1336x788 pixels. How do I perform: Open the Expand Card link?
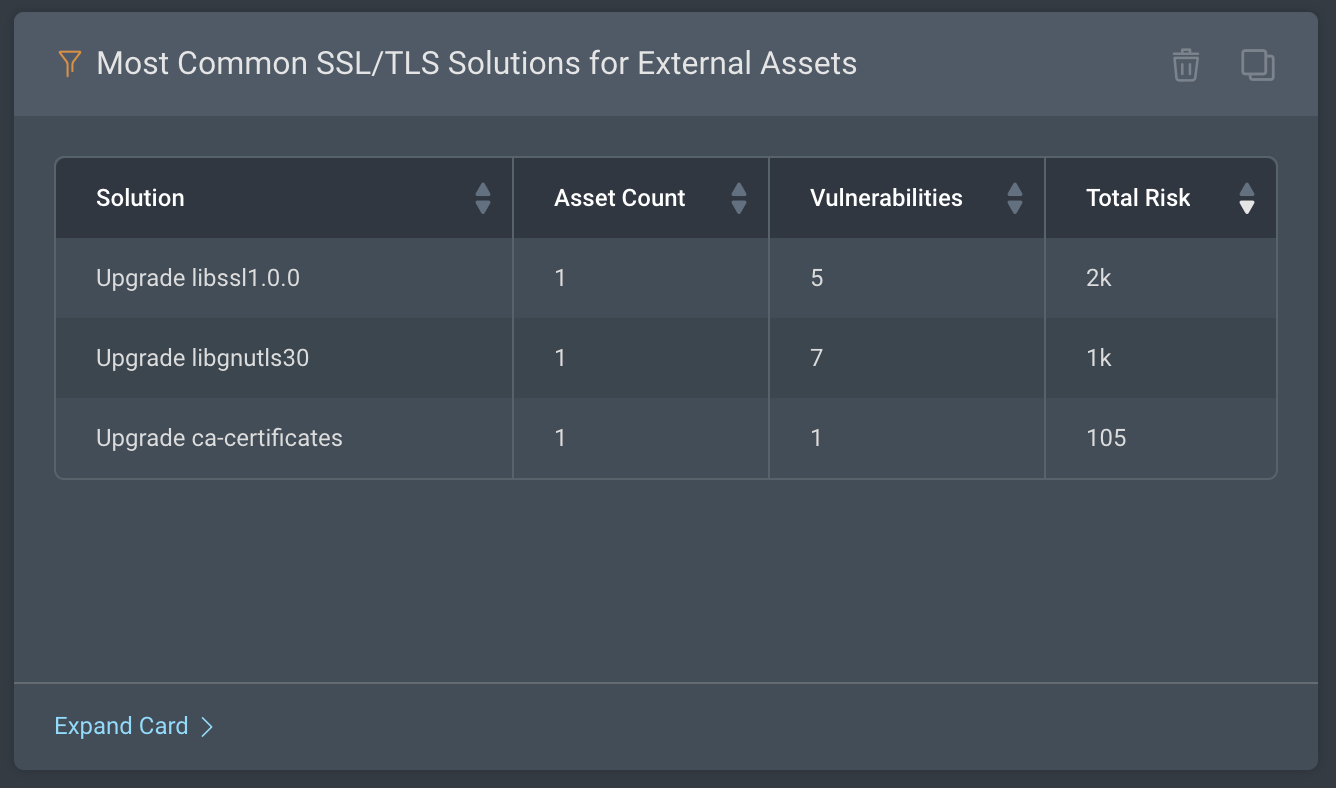pyautogui.click(x=121, y=726)
